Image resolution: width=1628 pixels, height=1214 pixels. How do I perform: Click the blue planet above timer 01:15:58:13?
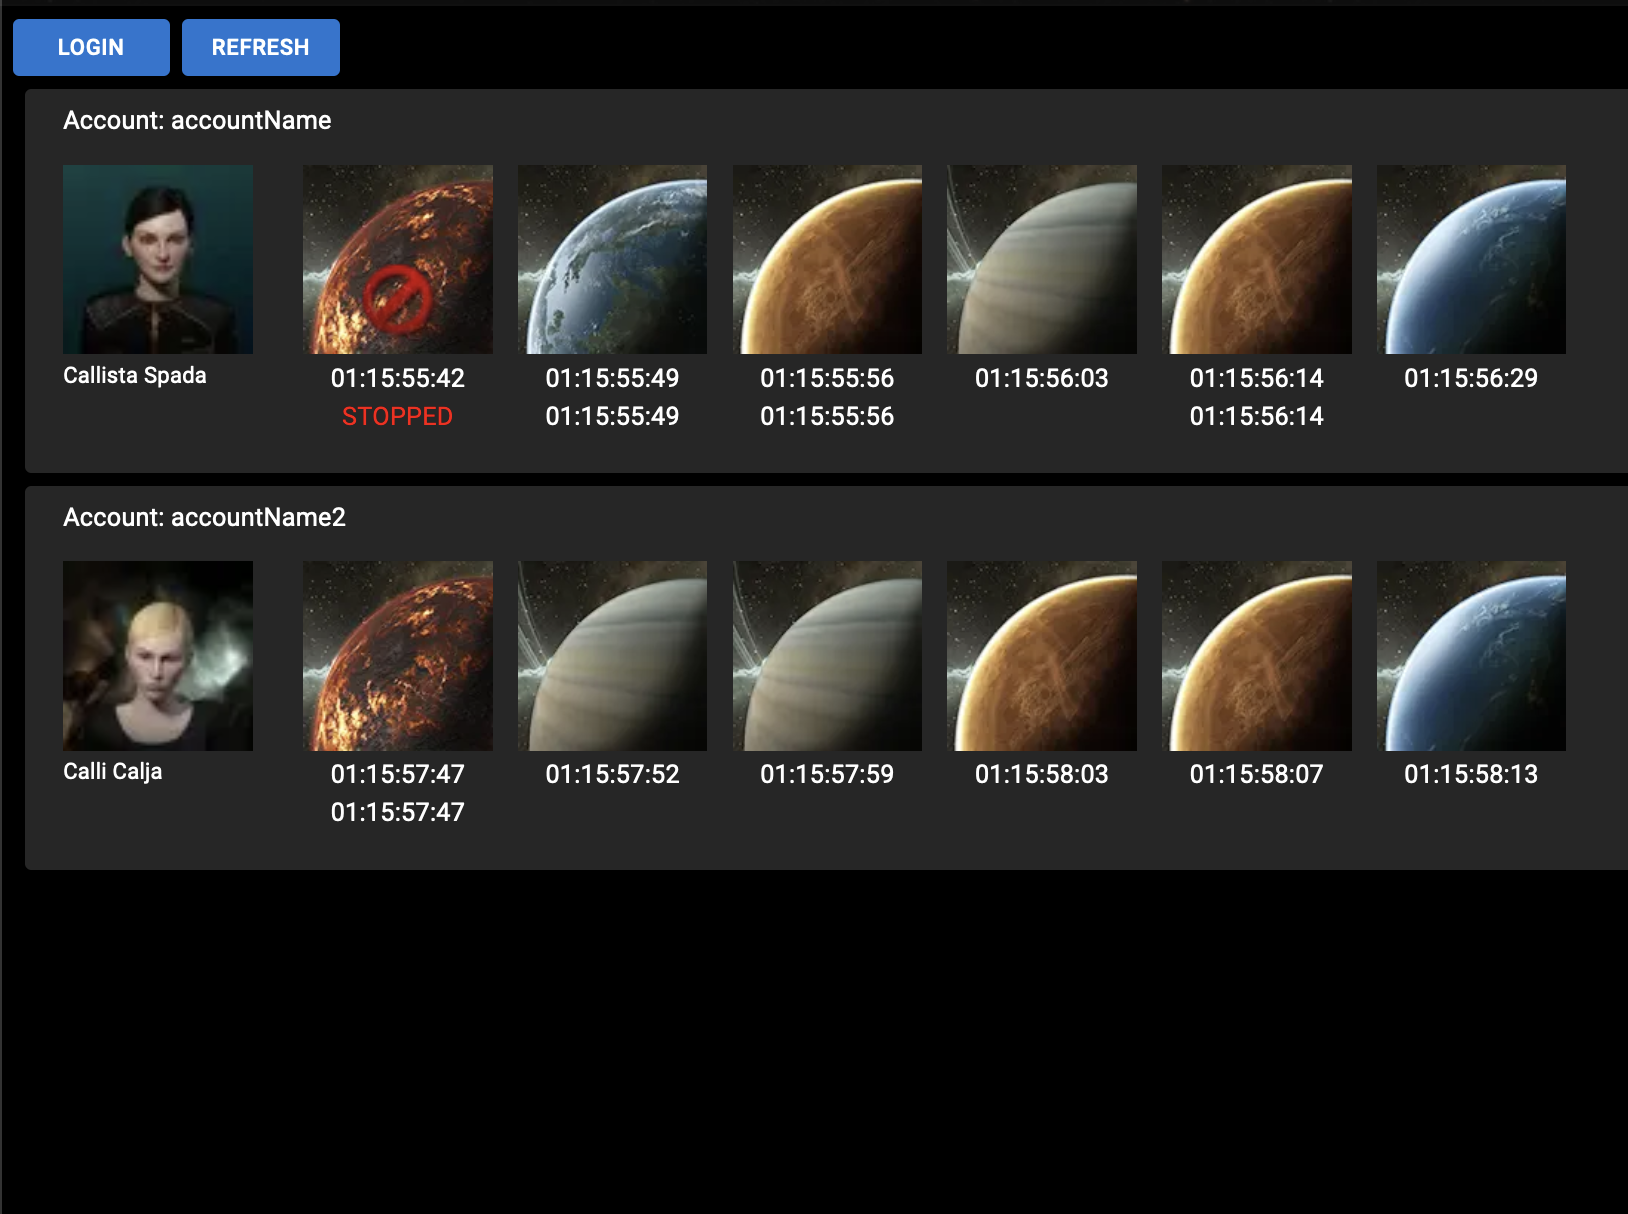click(1471, 655)
